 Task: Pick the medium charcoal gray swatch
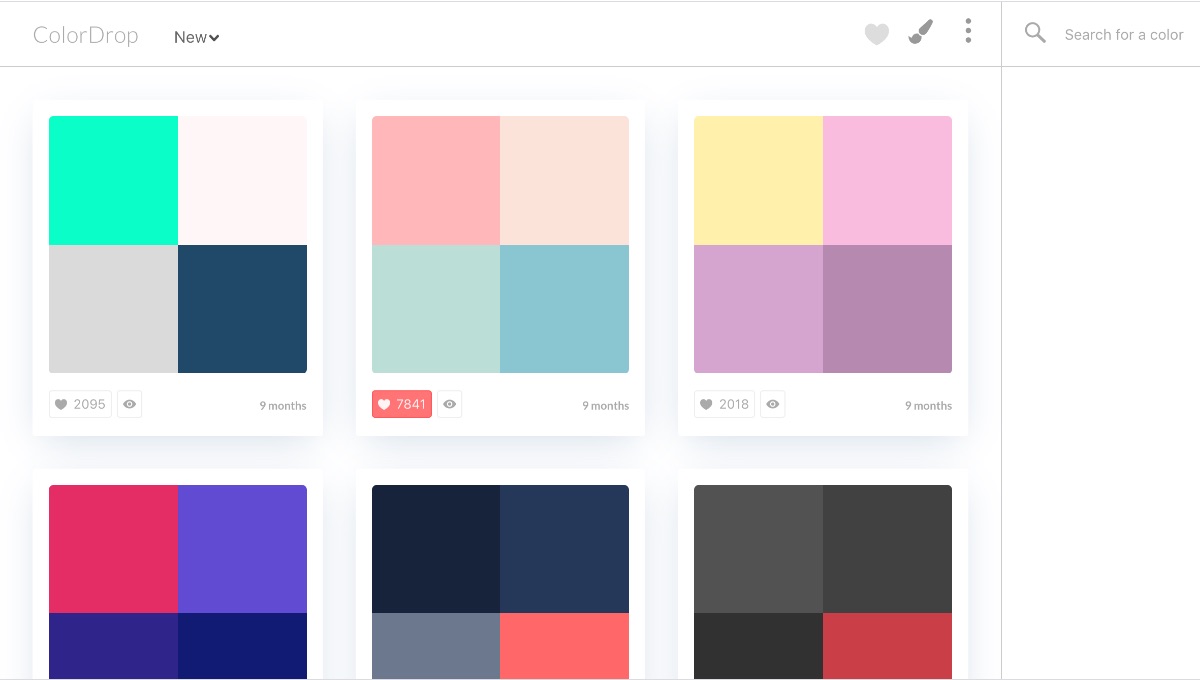coord(758,549)
